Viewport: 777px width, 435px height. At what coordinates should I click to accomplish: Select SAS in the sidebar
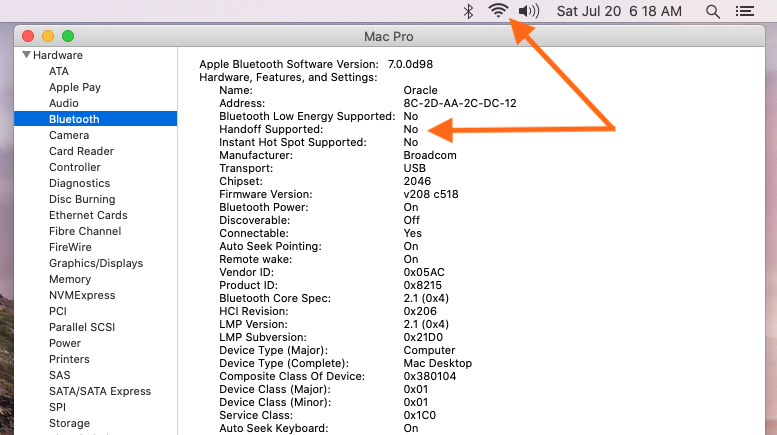click(59, 375)
